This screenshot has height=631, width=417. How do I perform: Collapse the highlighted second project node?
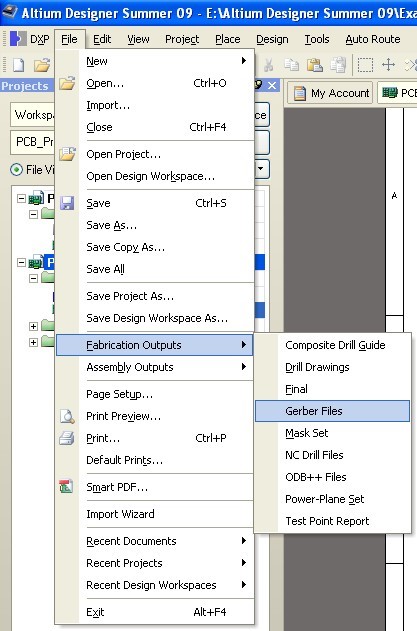click(x=21, y=262)
